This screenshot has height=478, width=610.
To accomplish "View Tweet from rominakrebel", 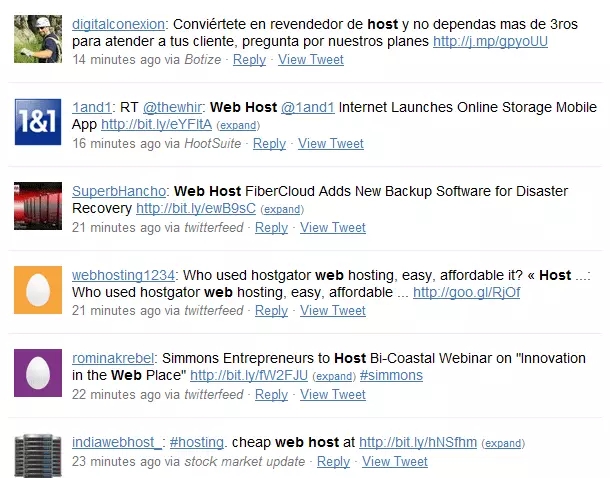I will (x=333, y=394).
